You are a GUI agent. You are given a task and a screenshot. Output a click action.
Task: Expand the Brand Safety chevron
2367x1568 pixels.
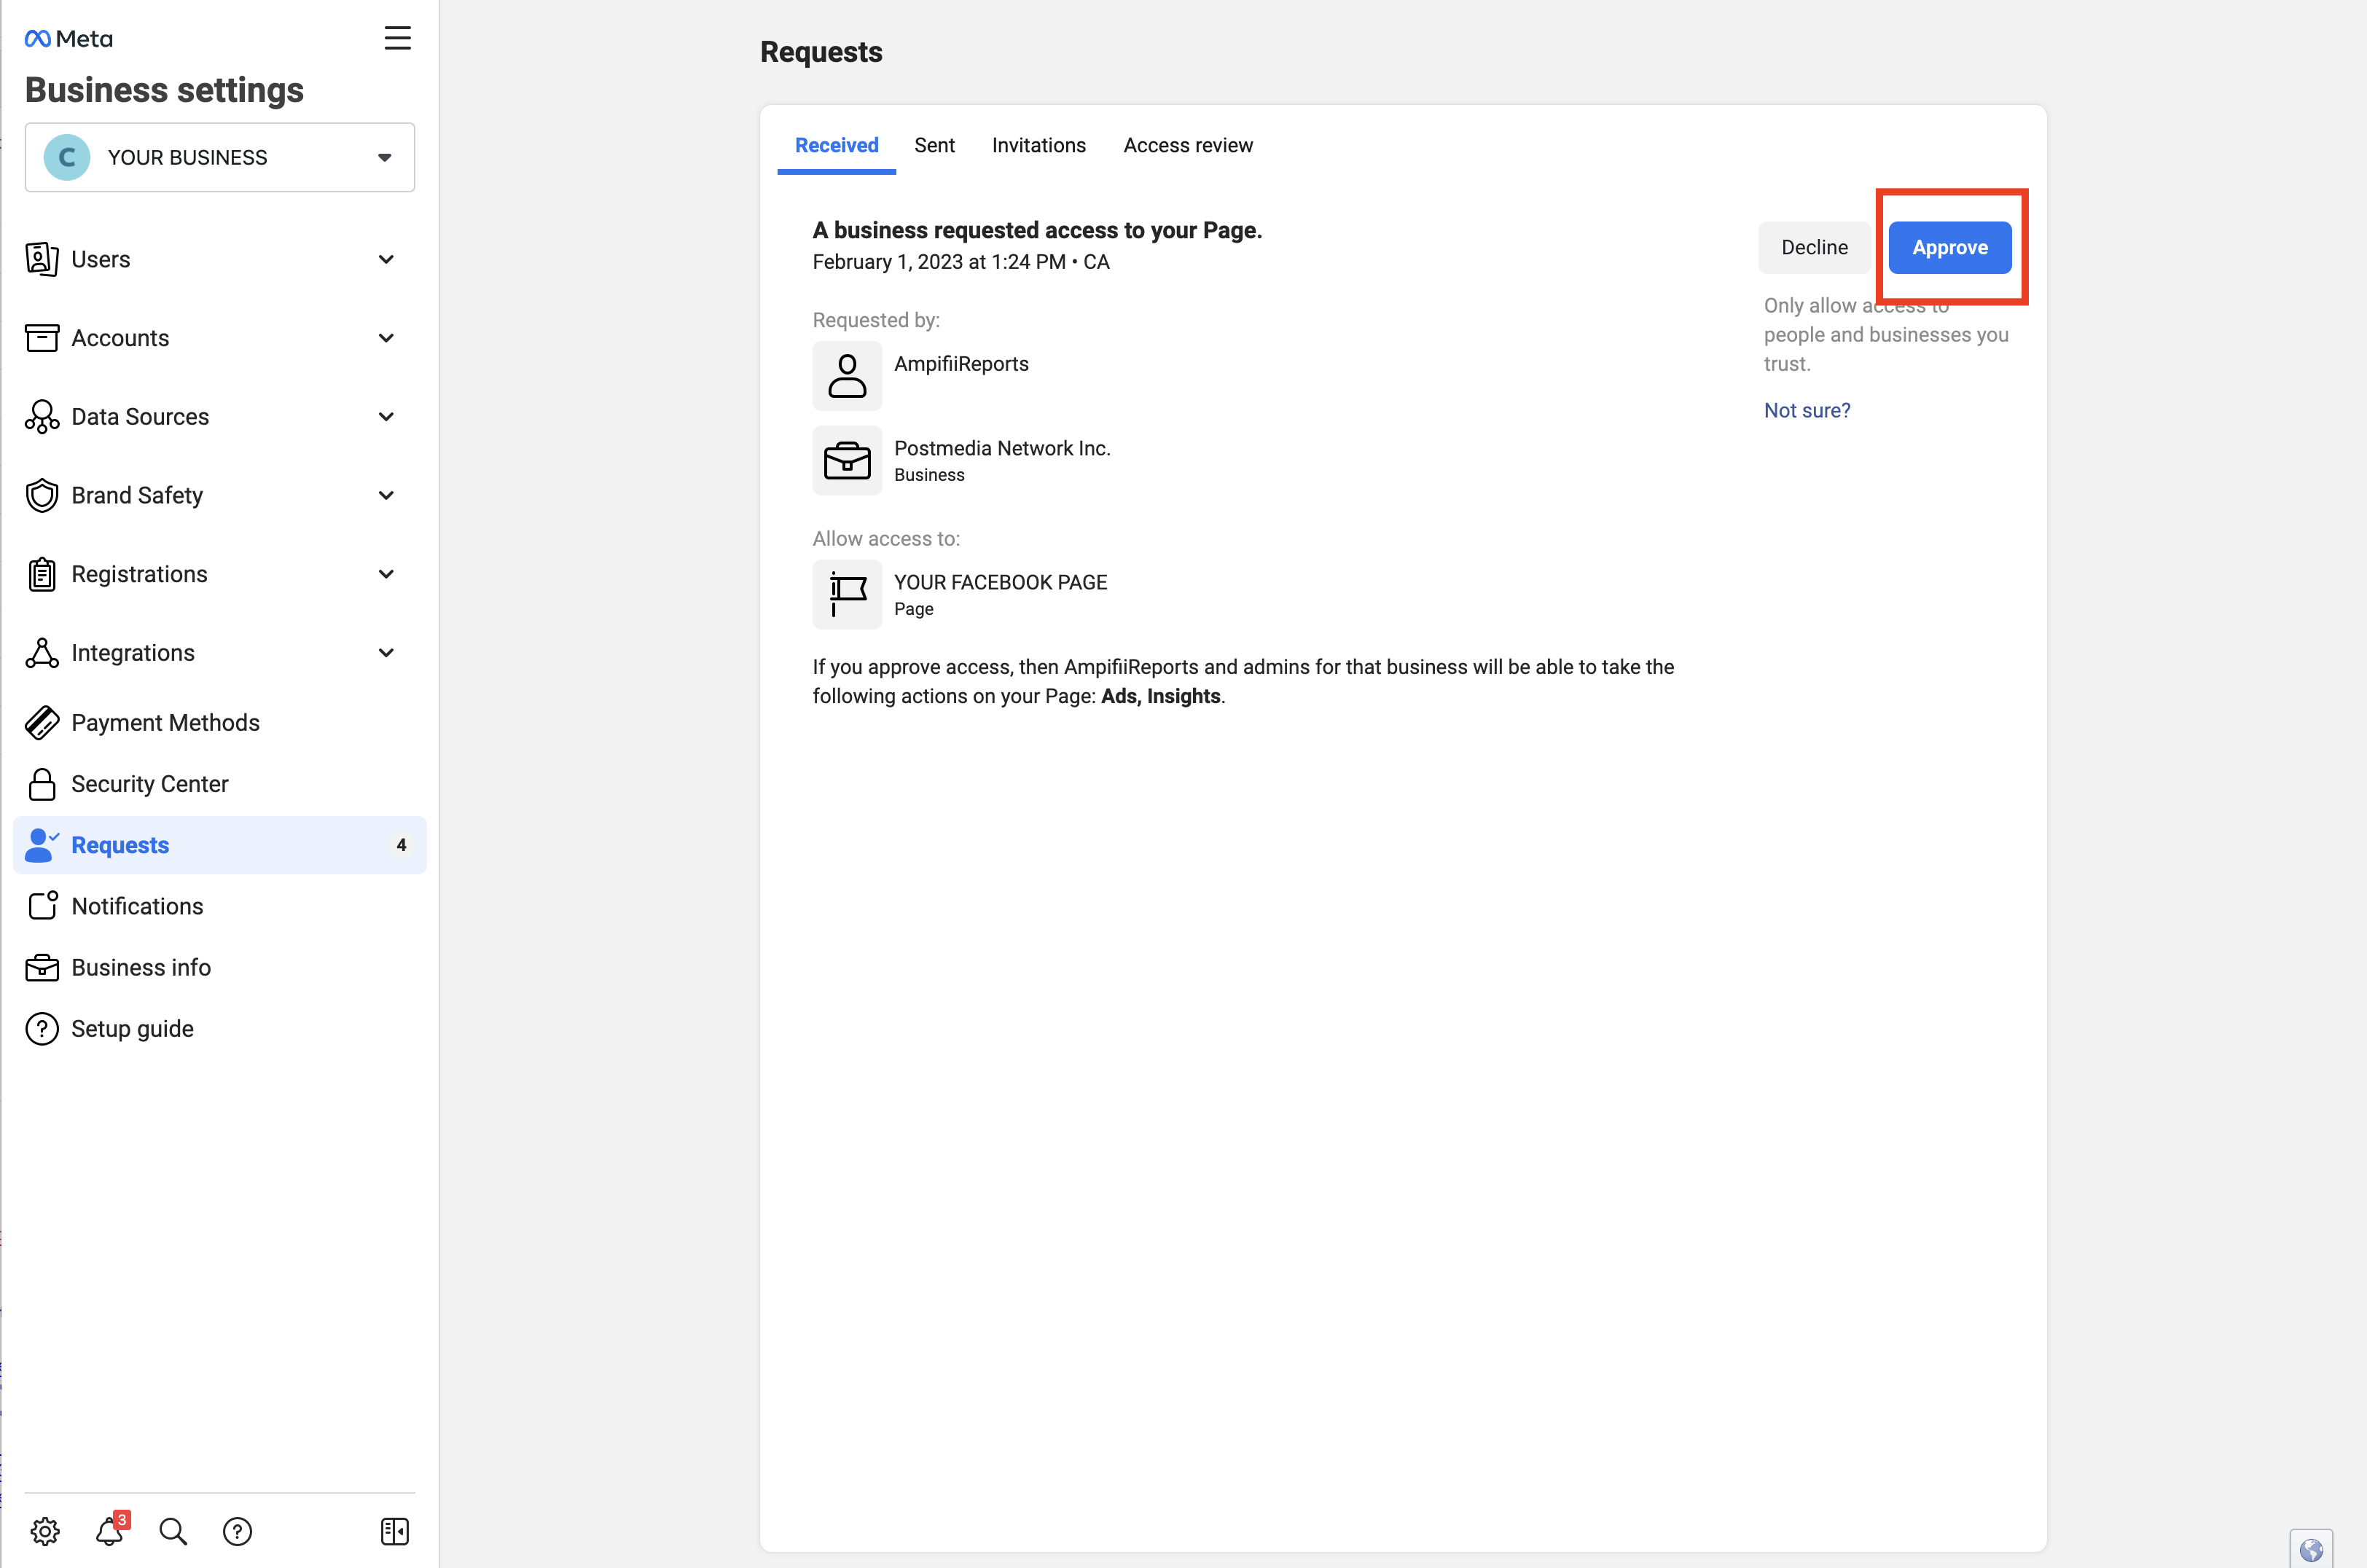[386, 495]
